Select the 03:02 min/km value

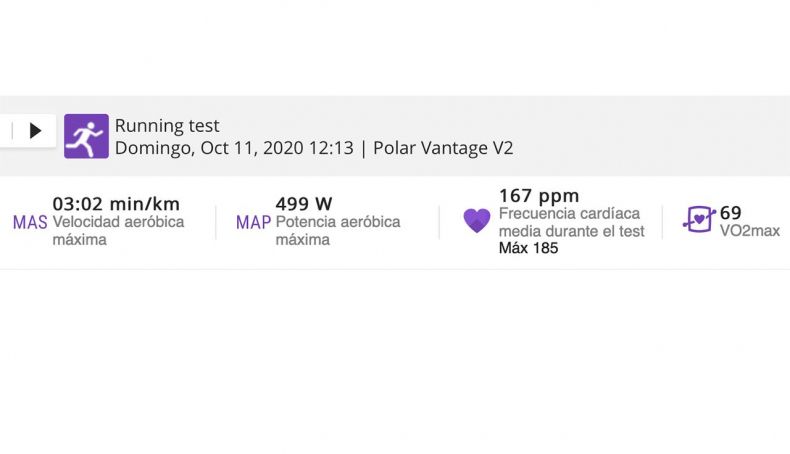(116, 204)
